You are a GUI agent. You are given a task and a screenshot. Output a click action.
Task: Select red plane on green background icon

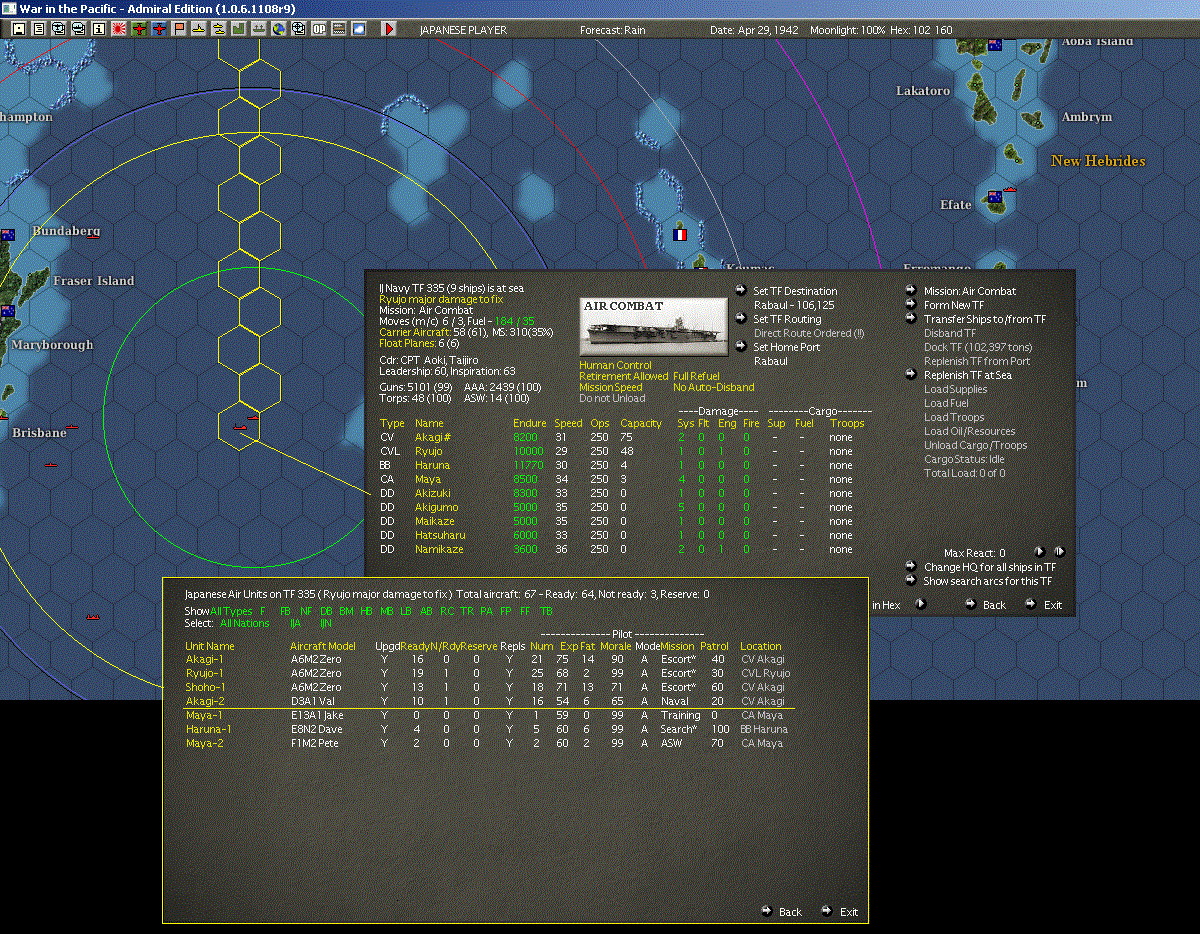pyautogui.click(x=138, y=29)
